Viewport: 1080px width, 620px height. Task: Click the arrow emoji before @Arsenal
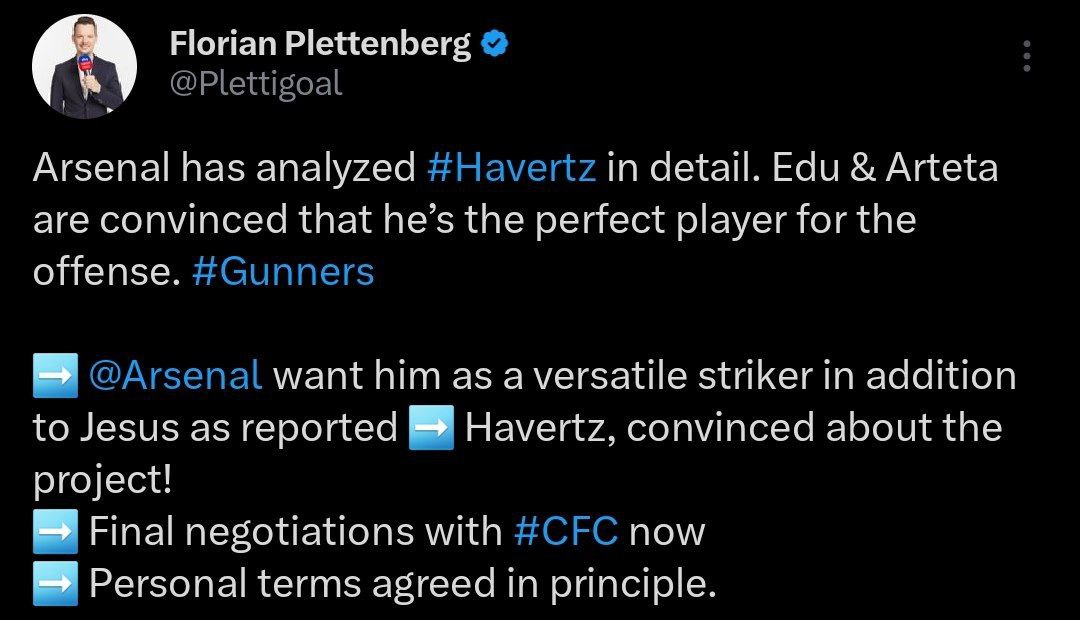(x=55, y=376)
